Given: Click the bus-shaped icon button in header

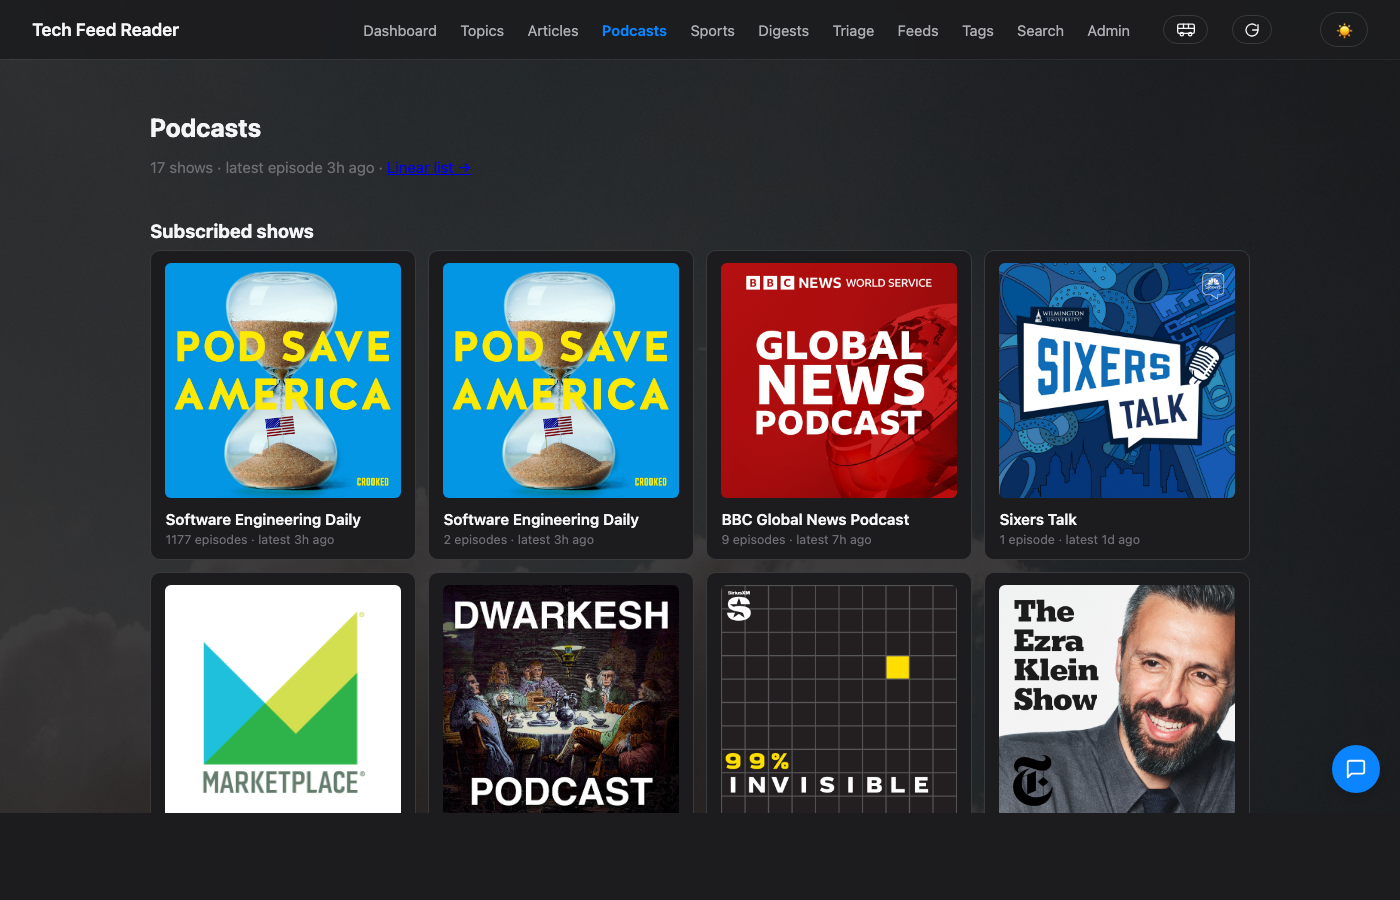Looking at the screenshot, I should (x=1185, y=30).
